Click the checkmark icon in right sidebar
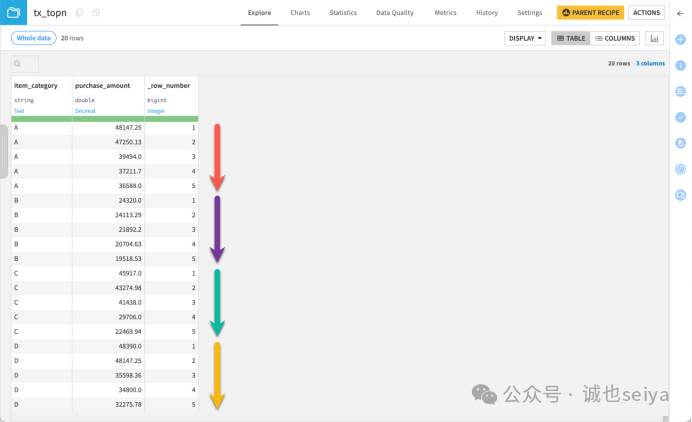 coord(681,117)
